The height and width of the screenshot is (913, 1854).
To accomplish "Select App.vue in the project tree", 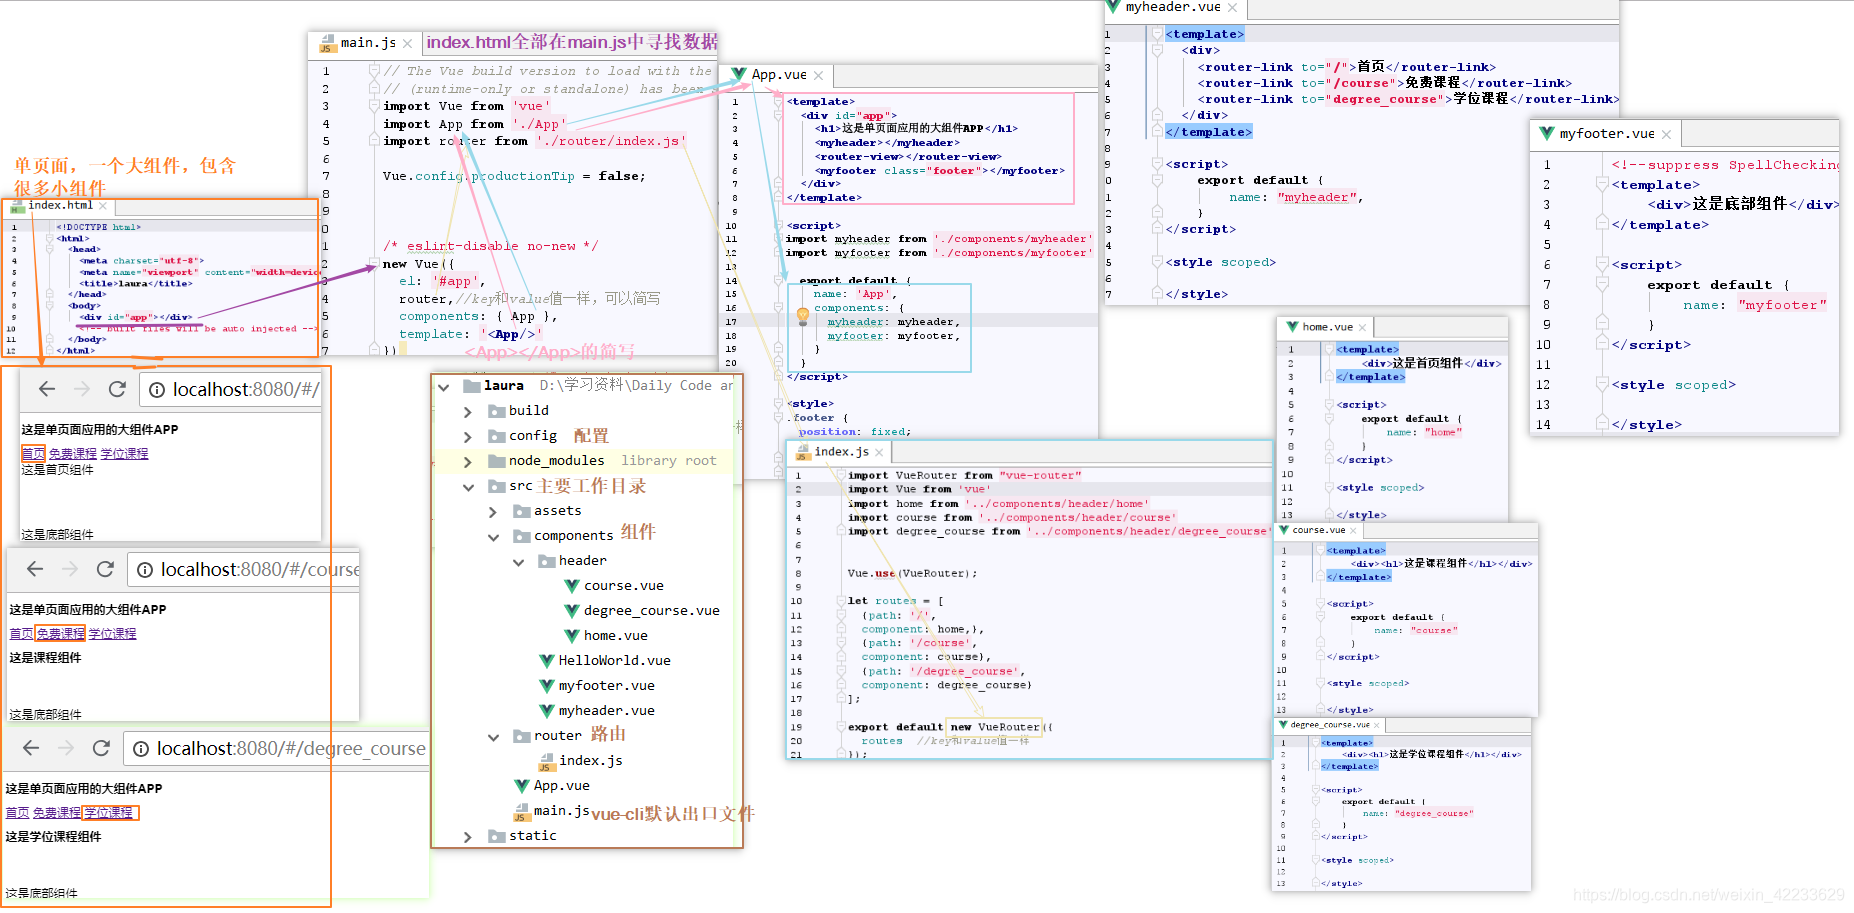I will pyautogui.click(x=561, y=786).
